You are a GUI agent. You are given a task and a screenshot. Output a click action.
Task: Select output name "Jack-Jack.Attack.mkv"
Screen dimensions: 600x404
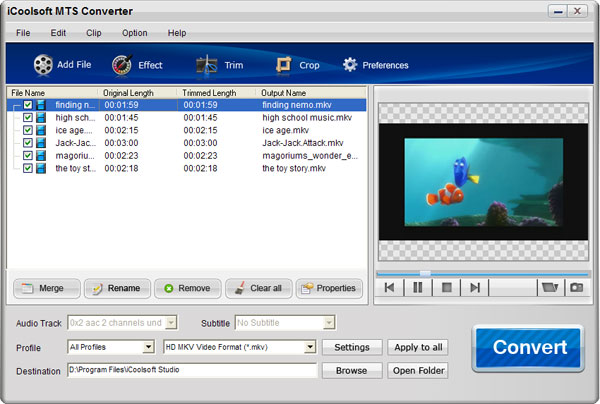point(303,143)
